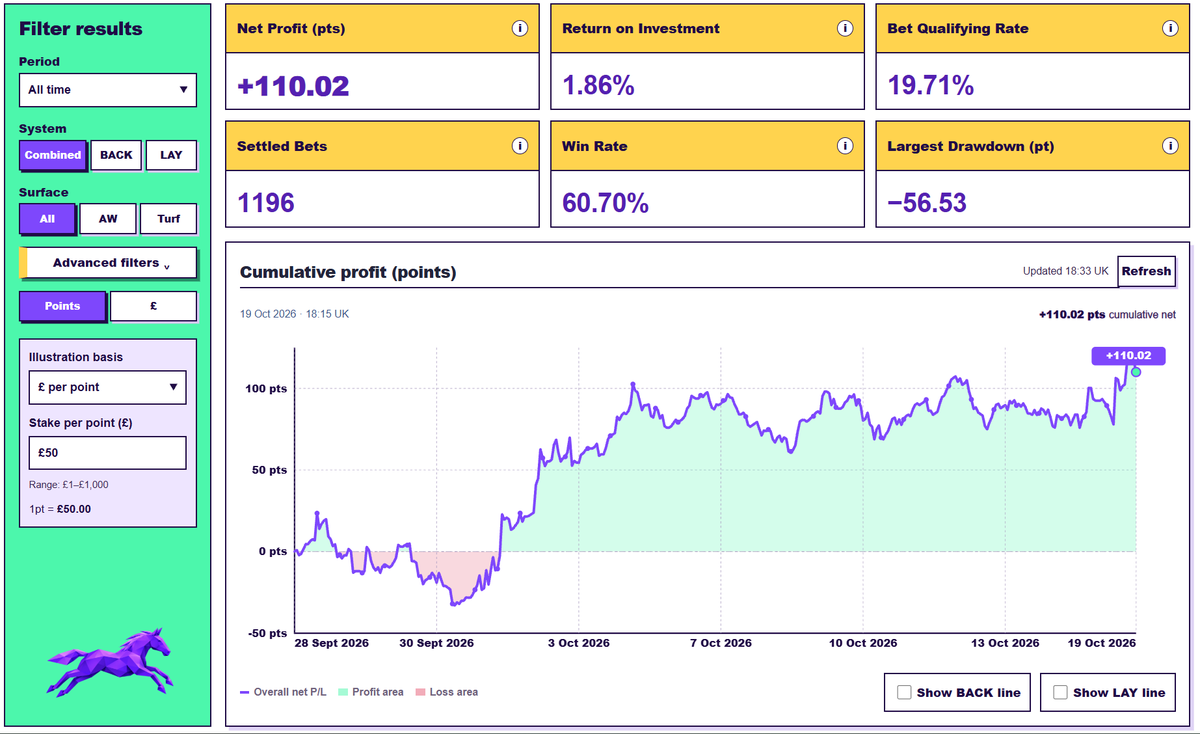Open the Win Rate info icon

(x=845, y=146)
